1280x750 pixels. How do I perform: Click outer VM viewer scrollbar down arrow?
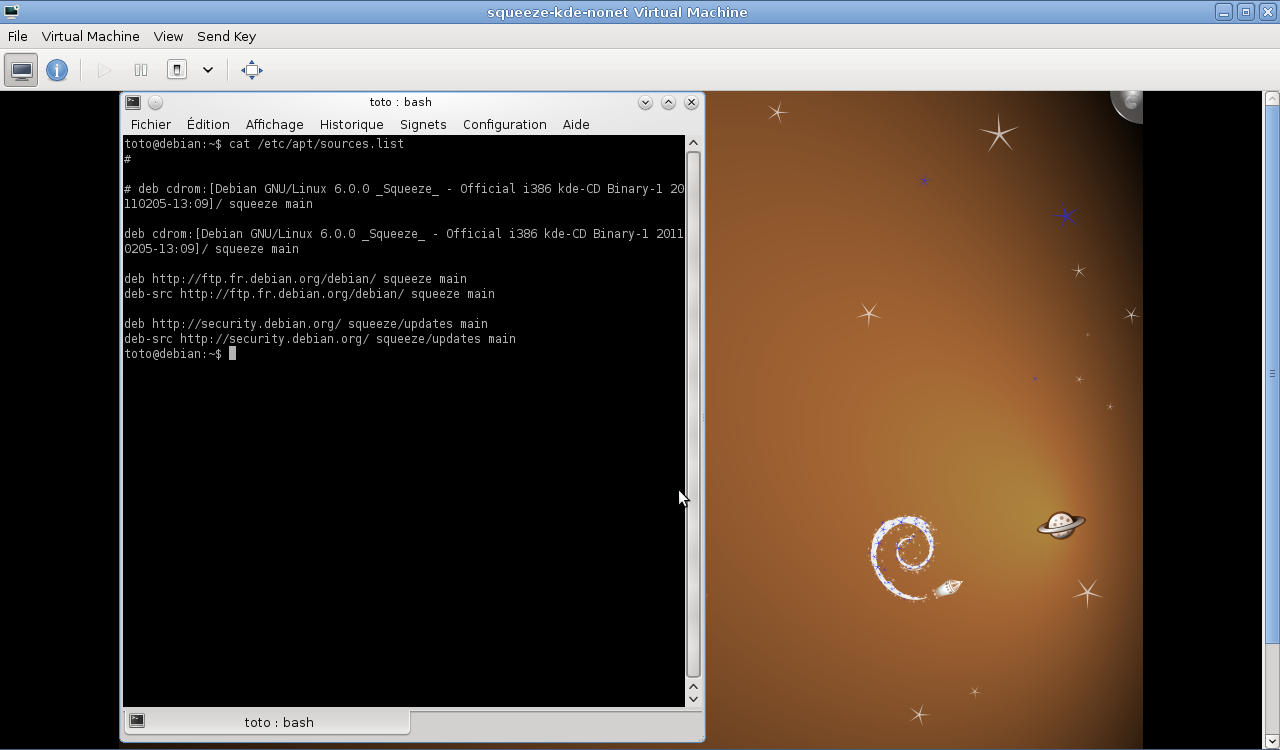[1272, 742]
